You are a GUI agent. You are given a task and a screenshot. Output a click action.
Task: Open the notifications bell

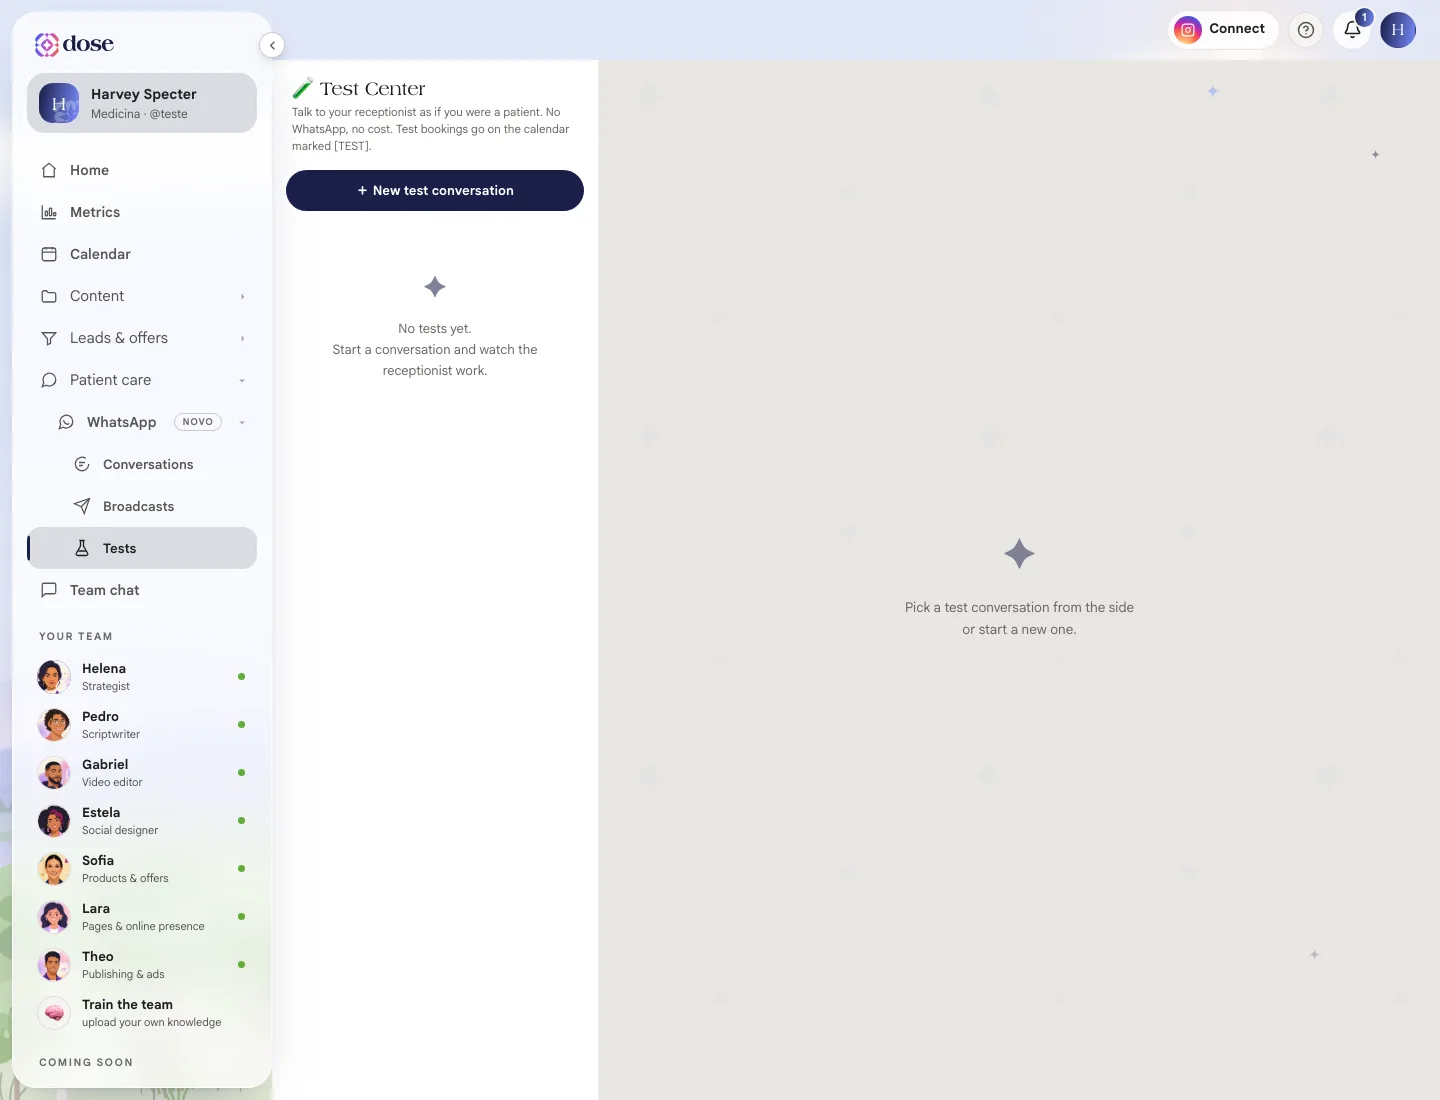(1352, 30)
